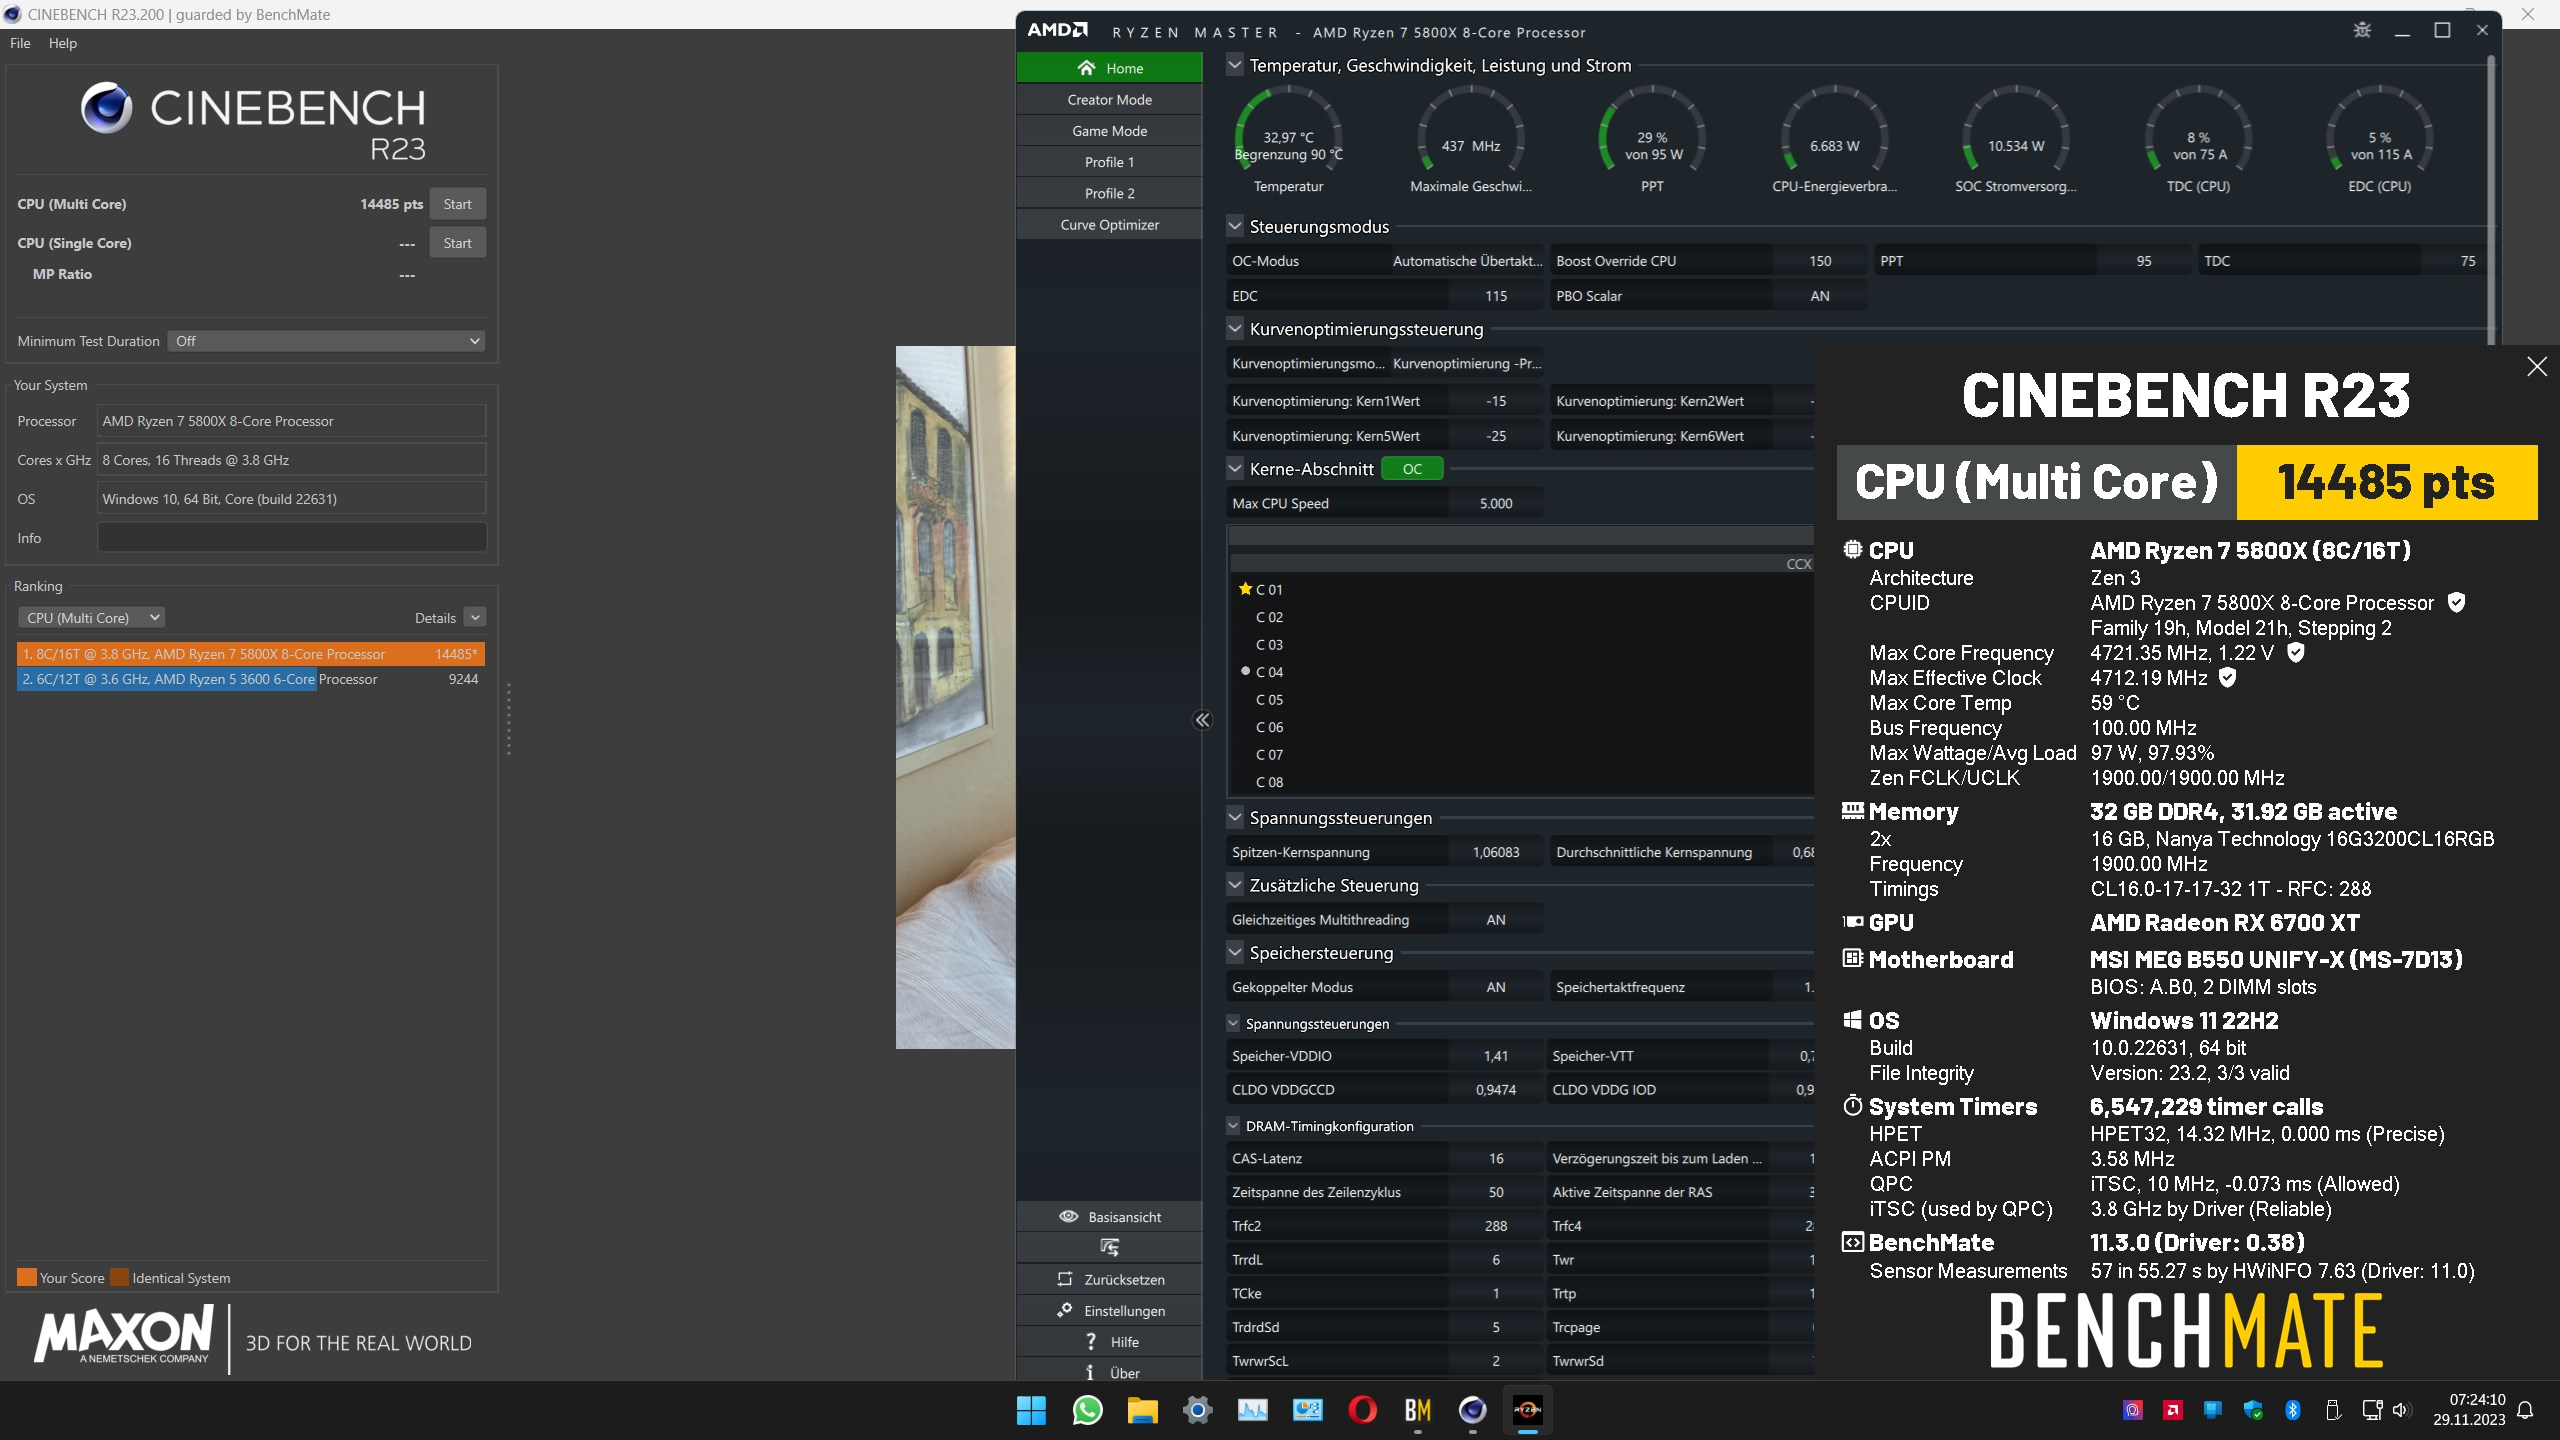Start the CPU Single Core test
Image resolution: width=2560 pixels, height=1440 pixels.
click(x=457, y=243)
